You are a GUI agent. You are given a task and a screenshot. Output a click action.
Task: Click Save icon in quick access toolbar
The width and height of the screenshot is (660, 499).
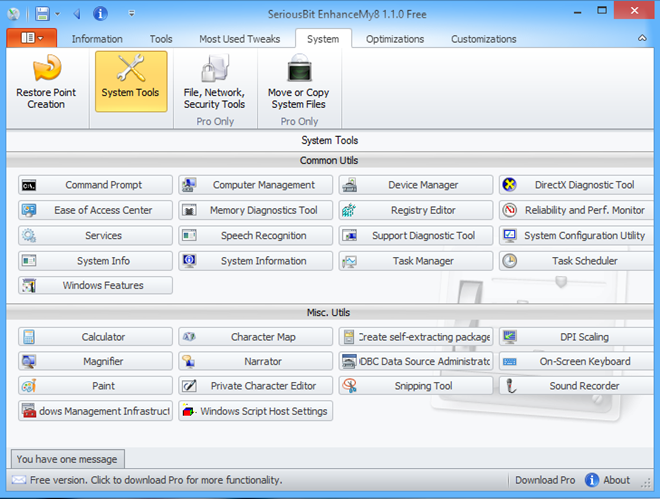coord(42,14)
